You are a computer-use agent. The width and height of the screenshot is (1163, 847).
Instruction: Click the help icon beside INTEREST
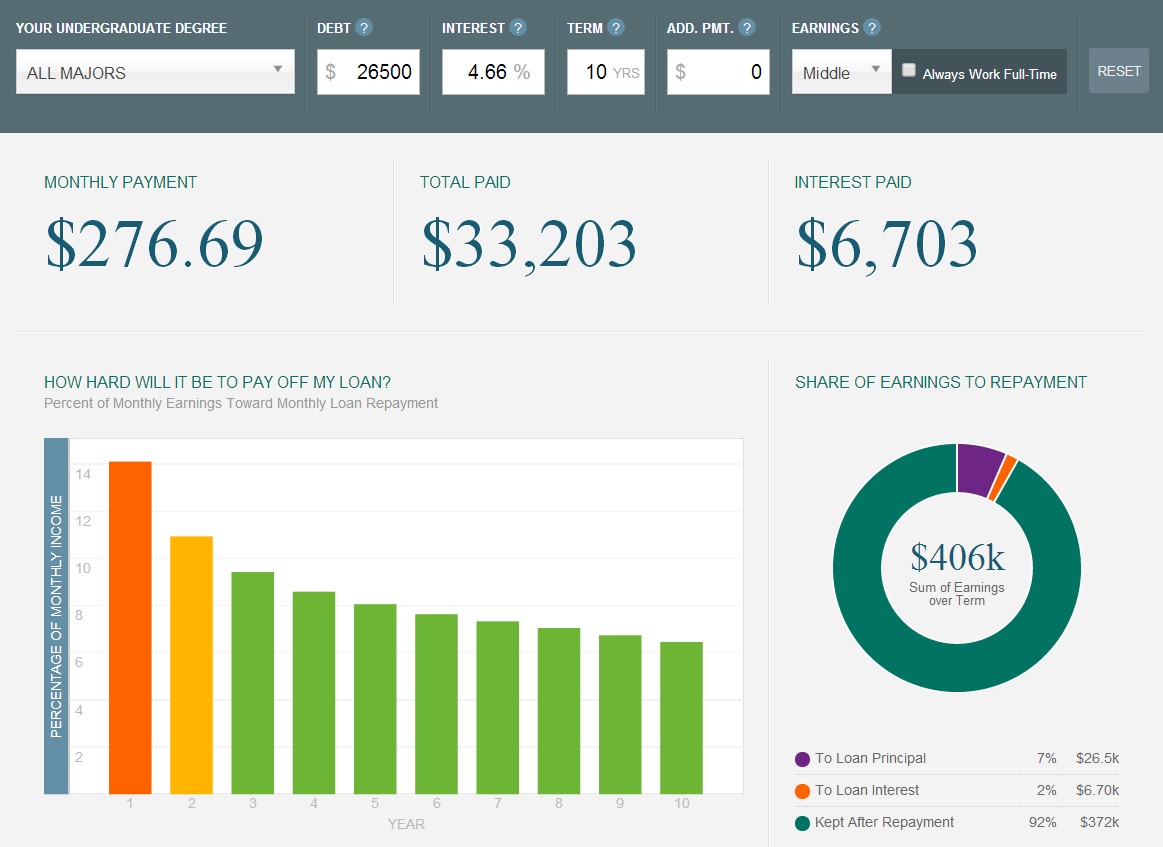click(x=518, y=28)
